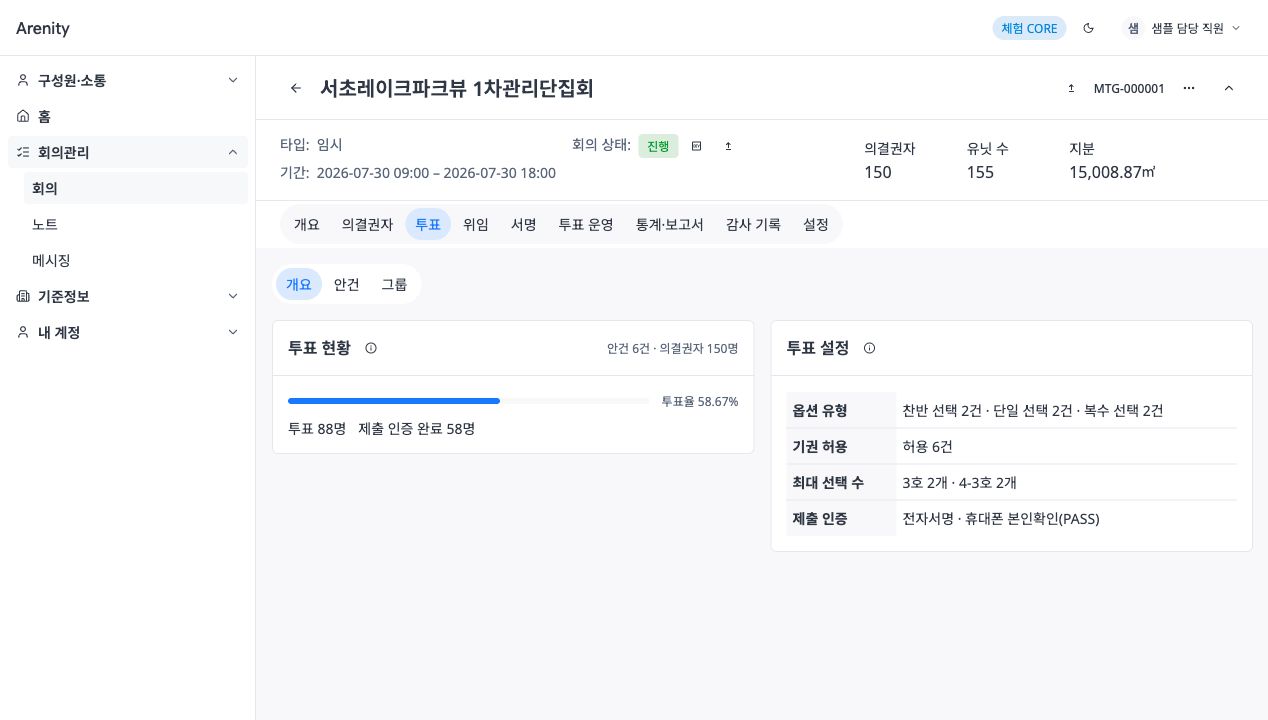Click the Arenity logo
Screen dimensions: 1268x720
(x=43, y=28)
